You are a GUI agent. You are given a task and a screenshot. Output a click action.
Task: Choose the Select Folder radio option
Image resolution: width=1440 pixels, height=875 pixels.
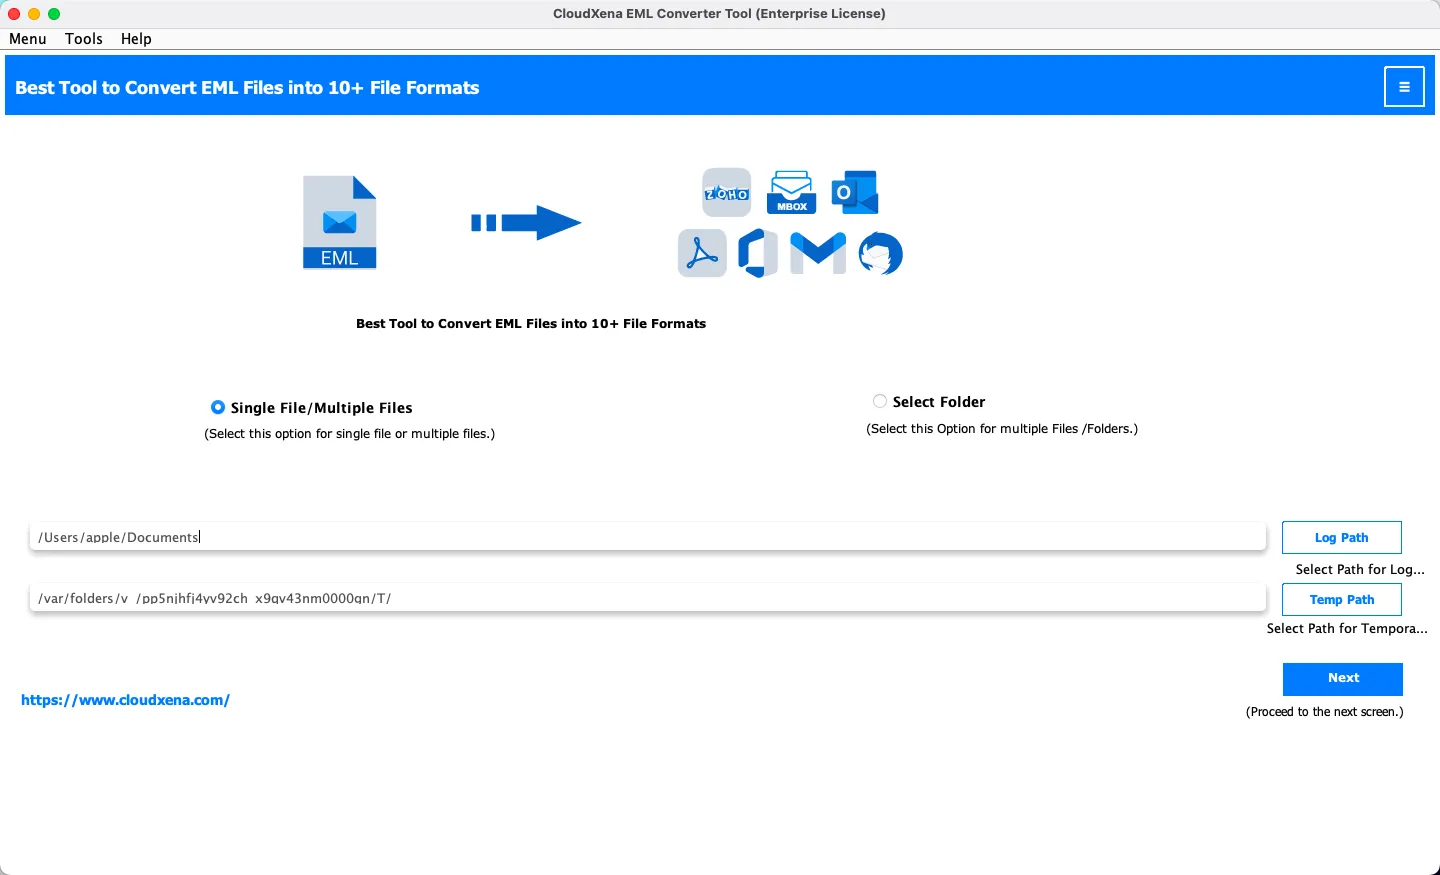pos(880,401)
